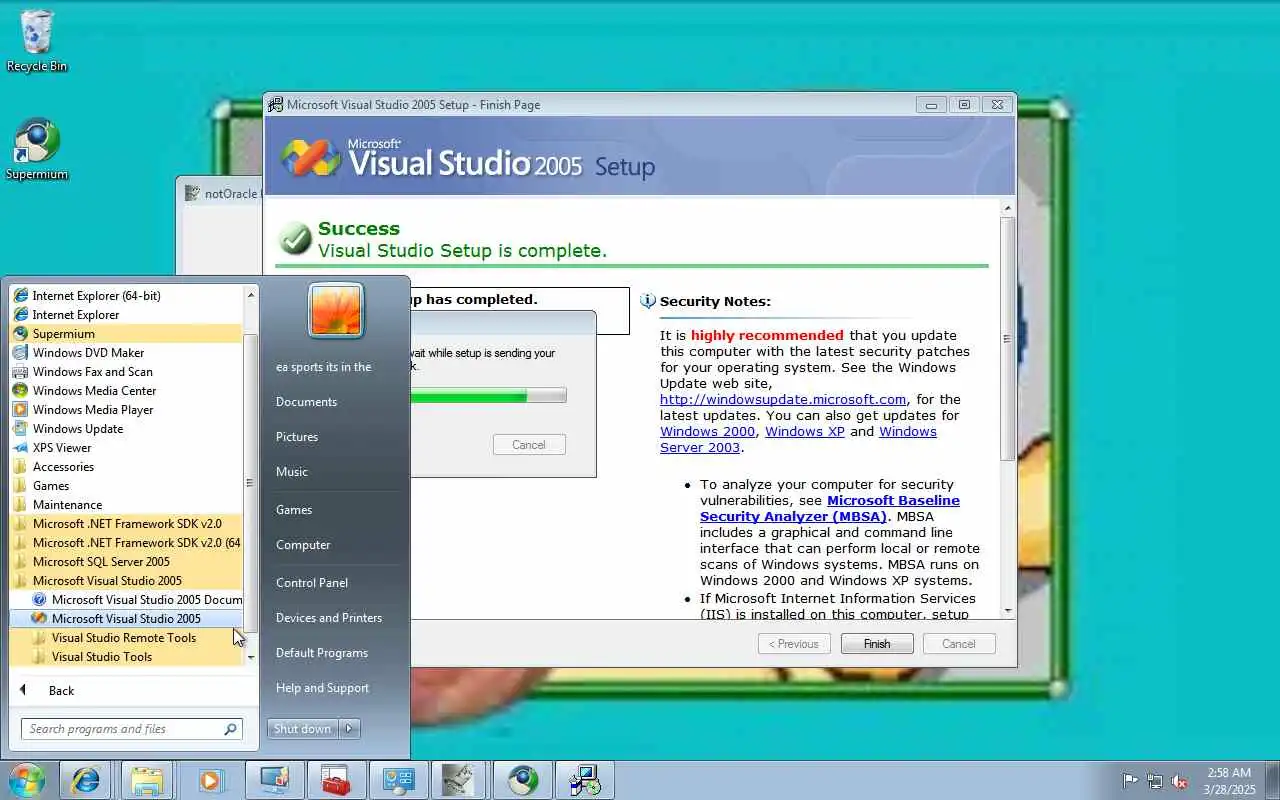Click the Finish button in setup
The height and width of the screenshot is (800, 1280).
pos(877,644)
